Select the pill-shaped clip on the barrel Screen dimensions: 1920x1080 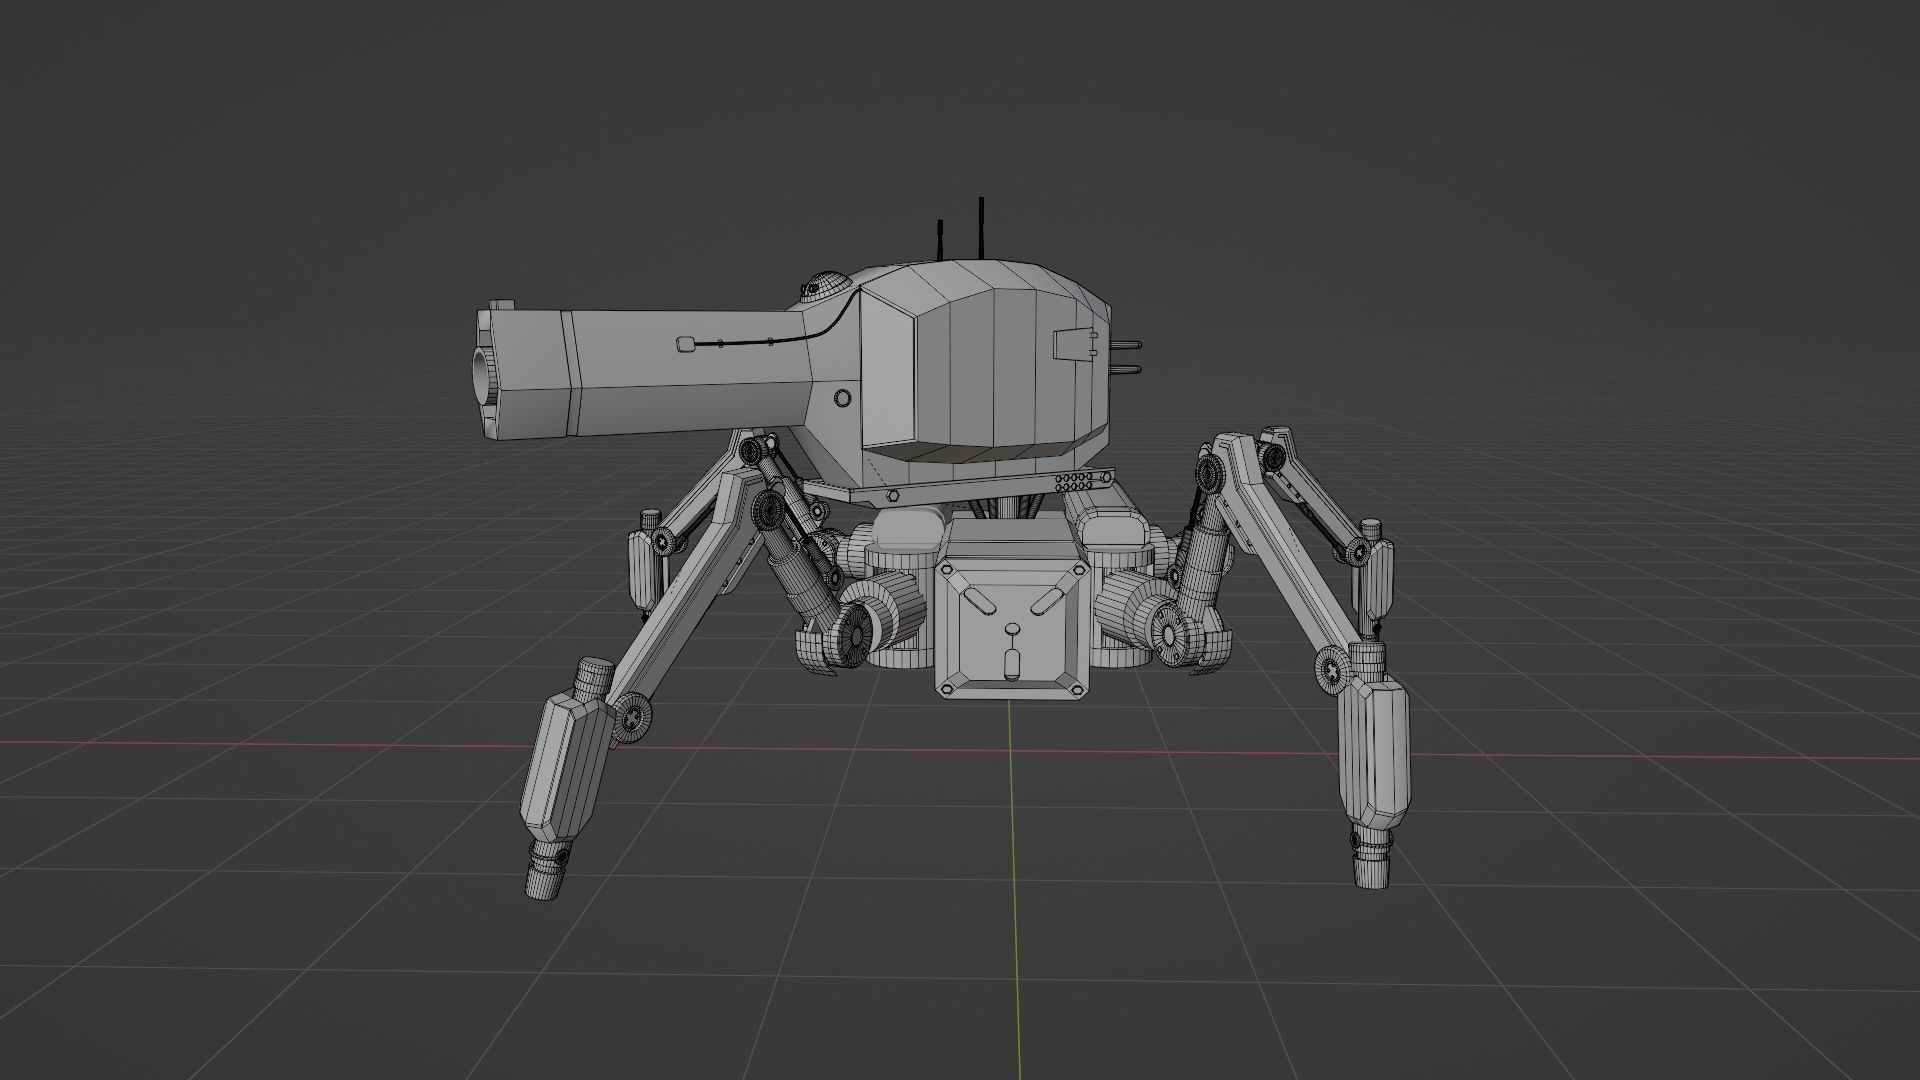(685, 344)
